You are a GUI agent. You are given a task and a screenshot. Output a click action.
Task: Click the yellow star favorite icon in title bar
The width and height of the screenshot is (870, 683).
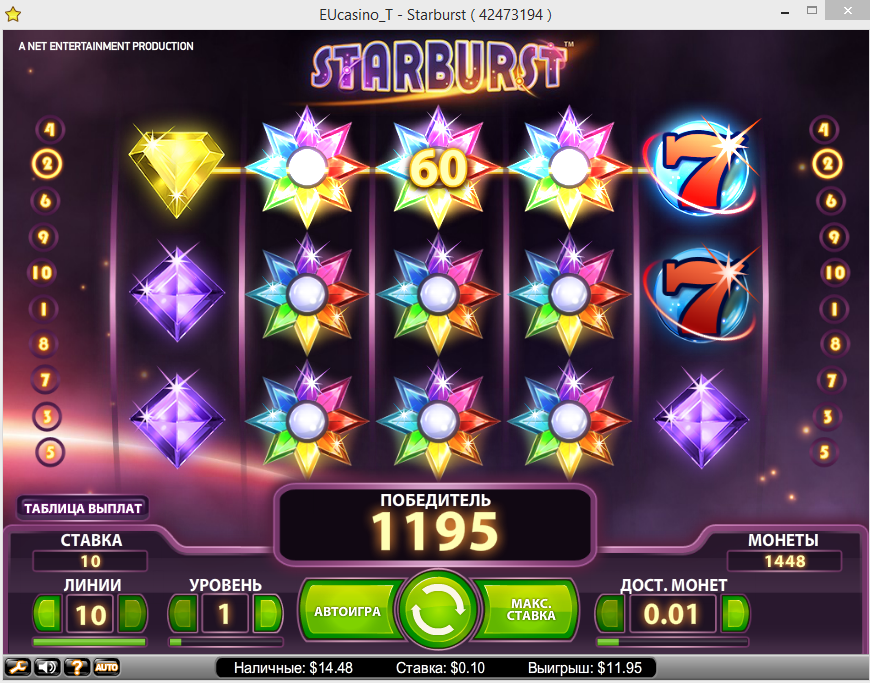click(x=12, y=14)
